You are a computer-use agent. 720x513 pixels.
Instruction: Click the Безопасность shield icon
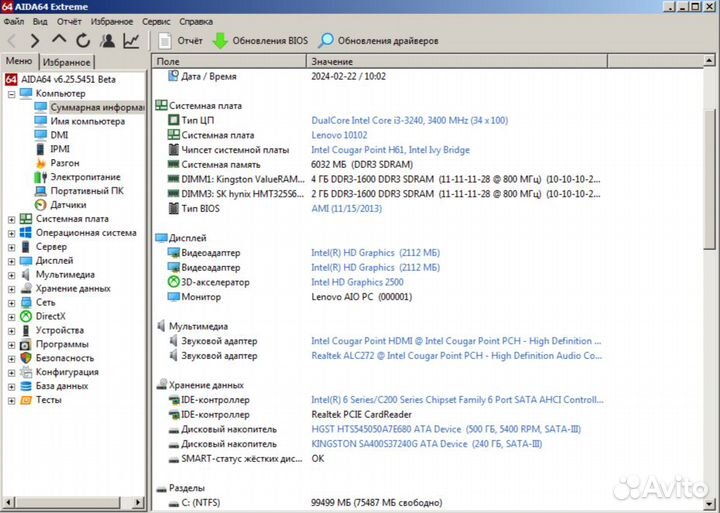pyautogui.click(x=26, y=358)
